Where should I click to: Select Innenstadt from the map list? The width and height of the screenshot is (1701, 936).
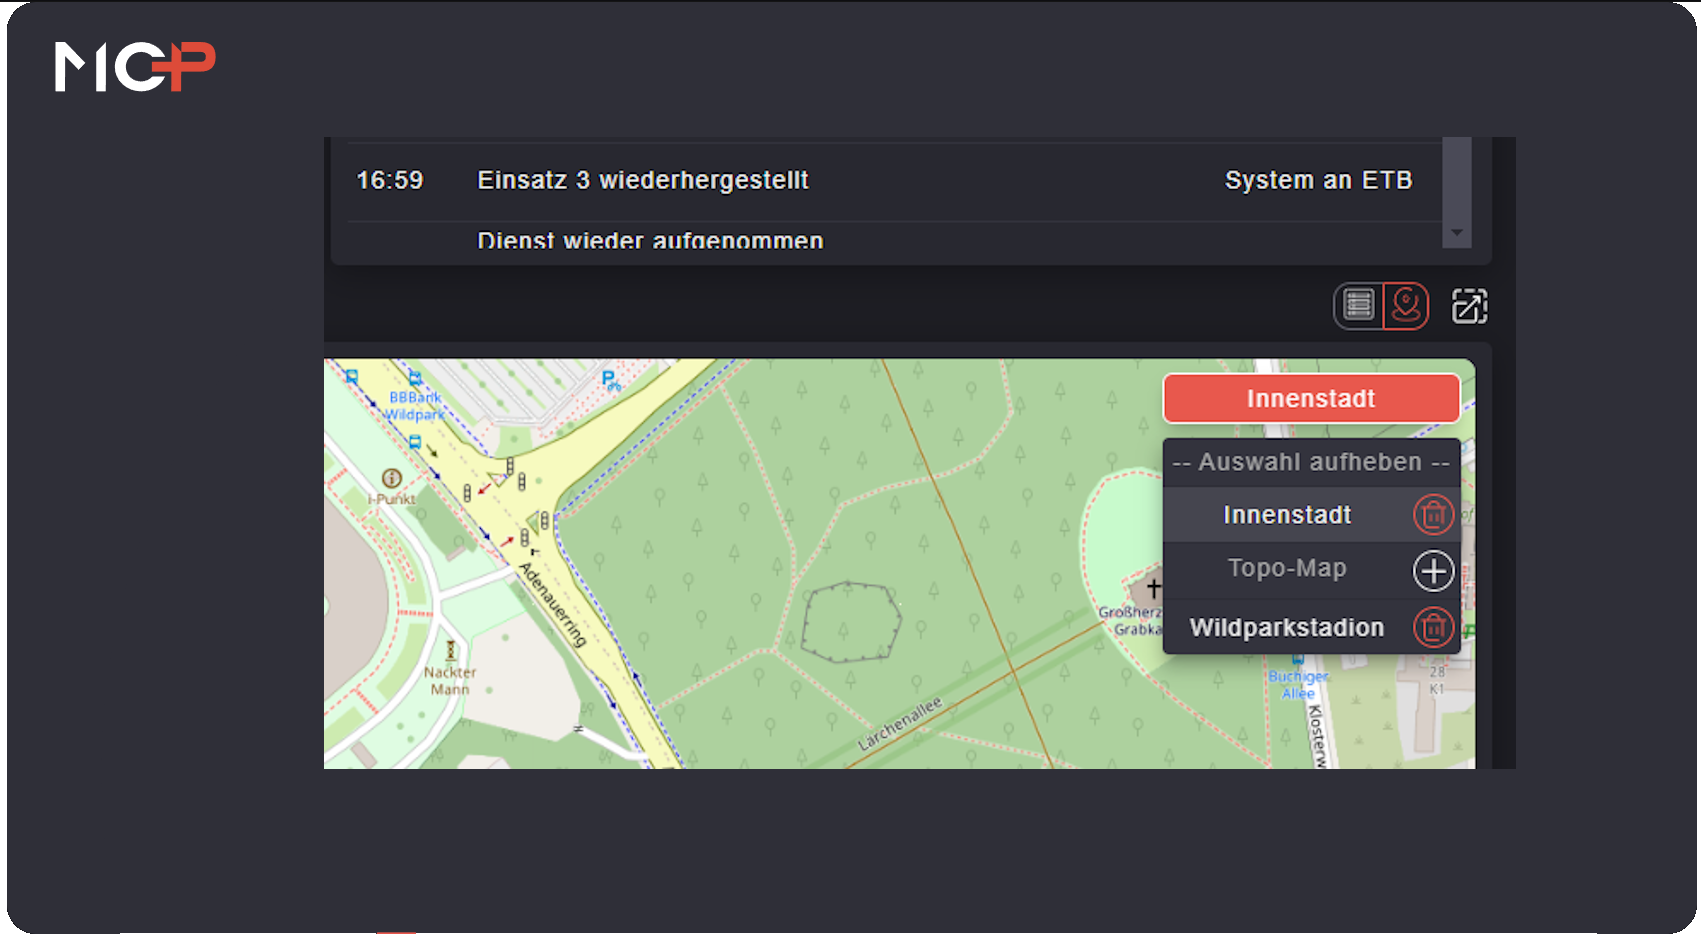[1286, 515]
